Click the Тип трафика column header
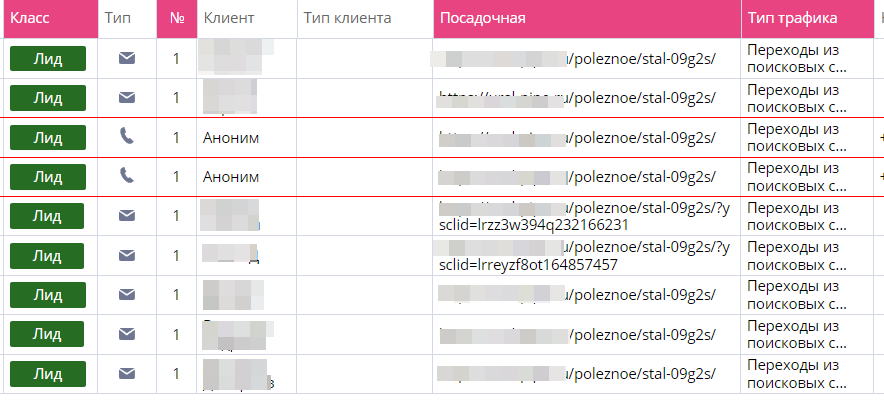Screen dimensions: 884x400 pyautogui.click(x=791, y=18)
